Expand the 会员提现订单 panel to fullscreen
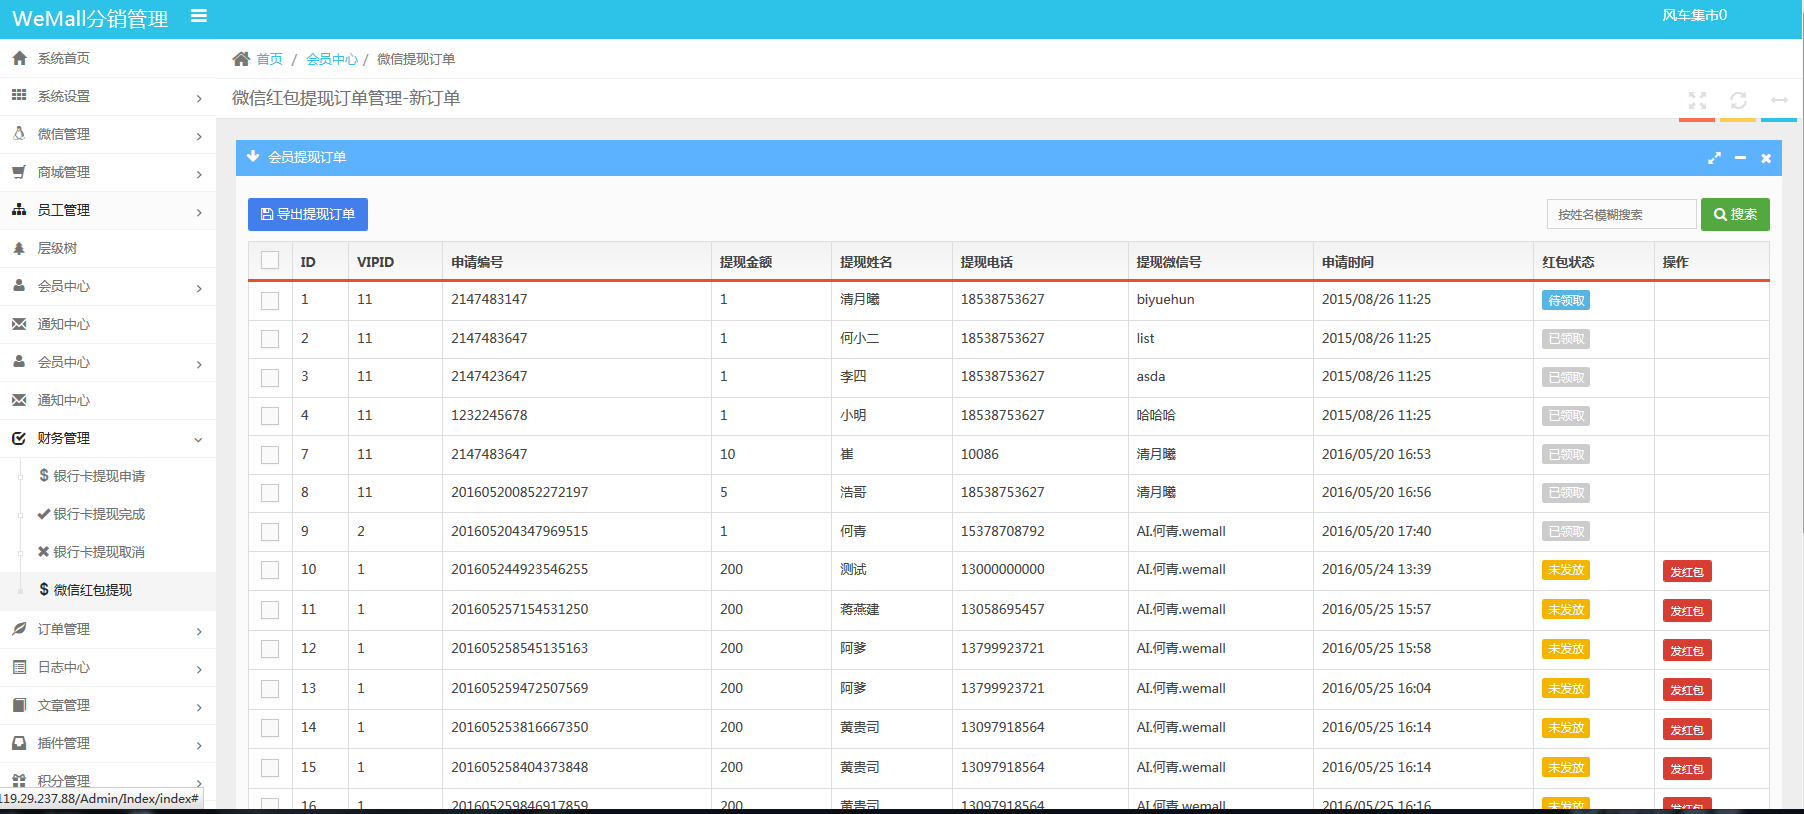Screen dimensions: 1804x814 click(x=1714, y=158)
